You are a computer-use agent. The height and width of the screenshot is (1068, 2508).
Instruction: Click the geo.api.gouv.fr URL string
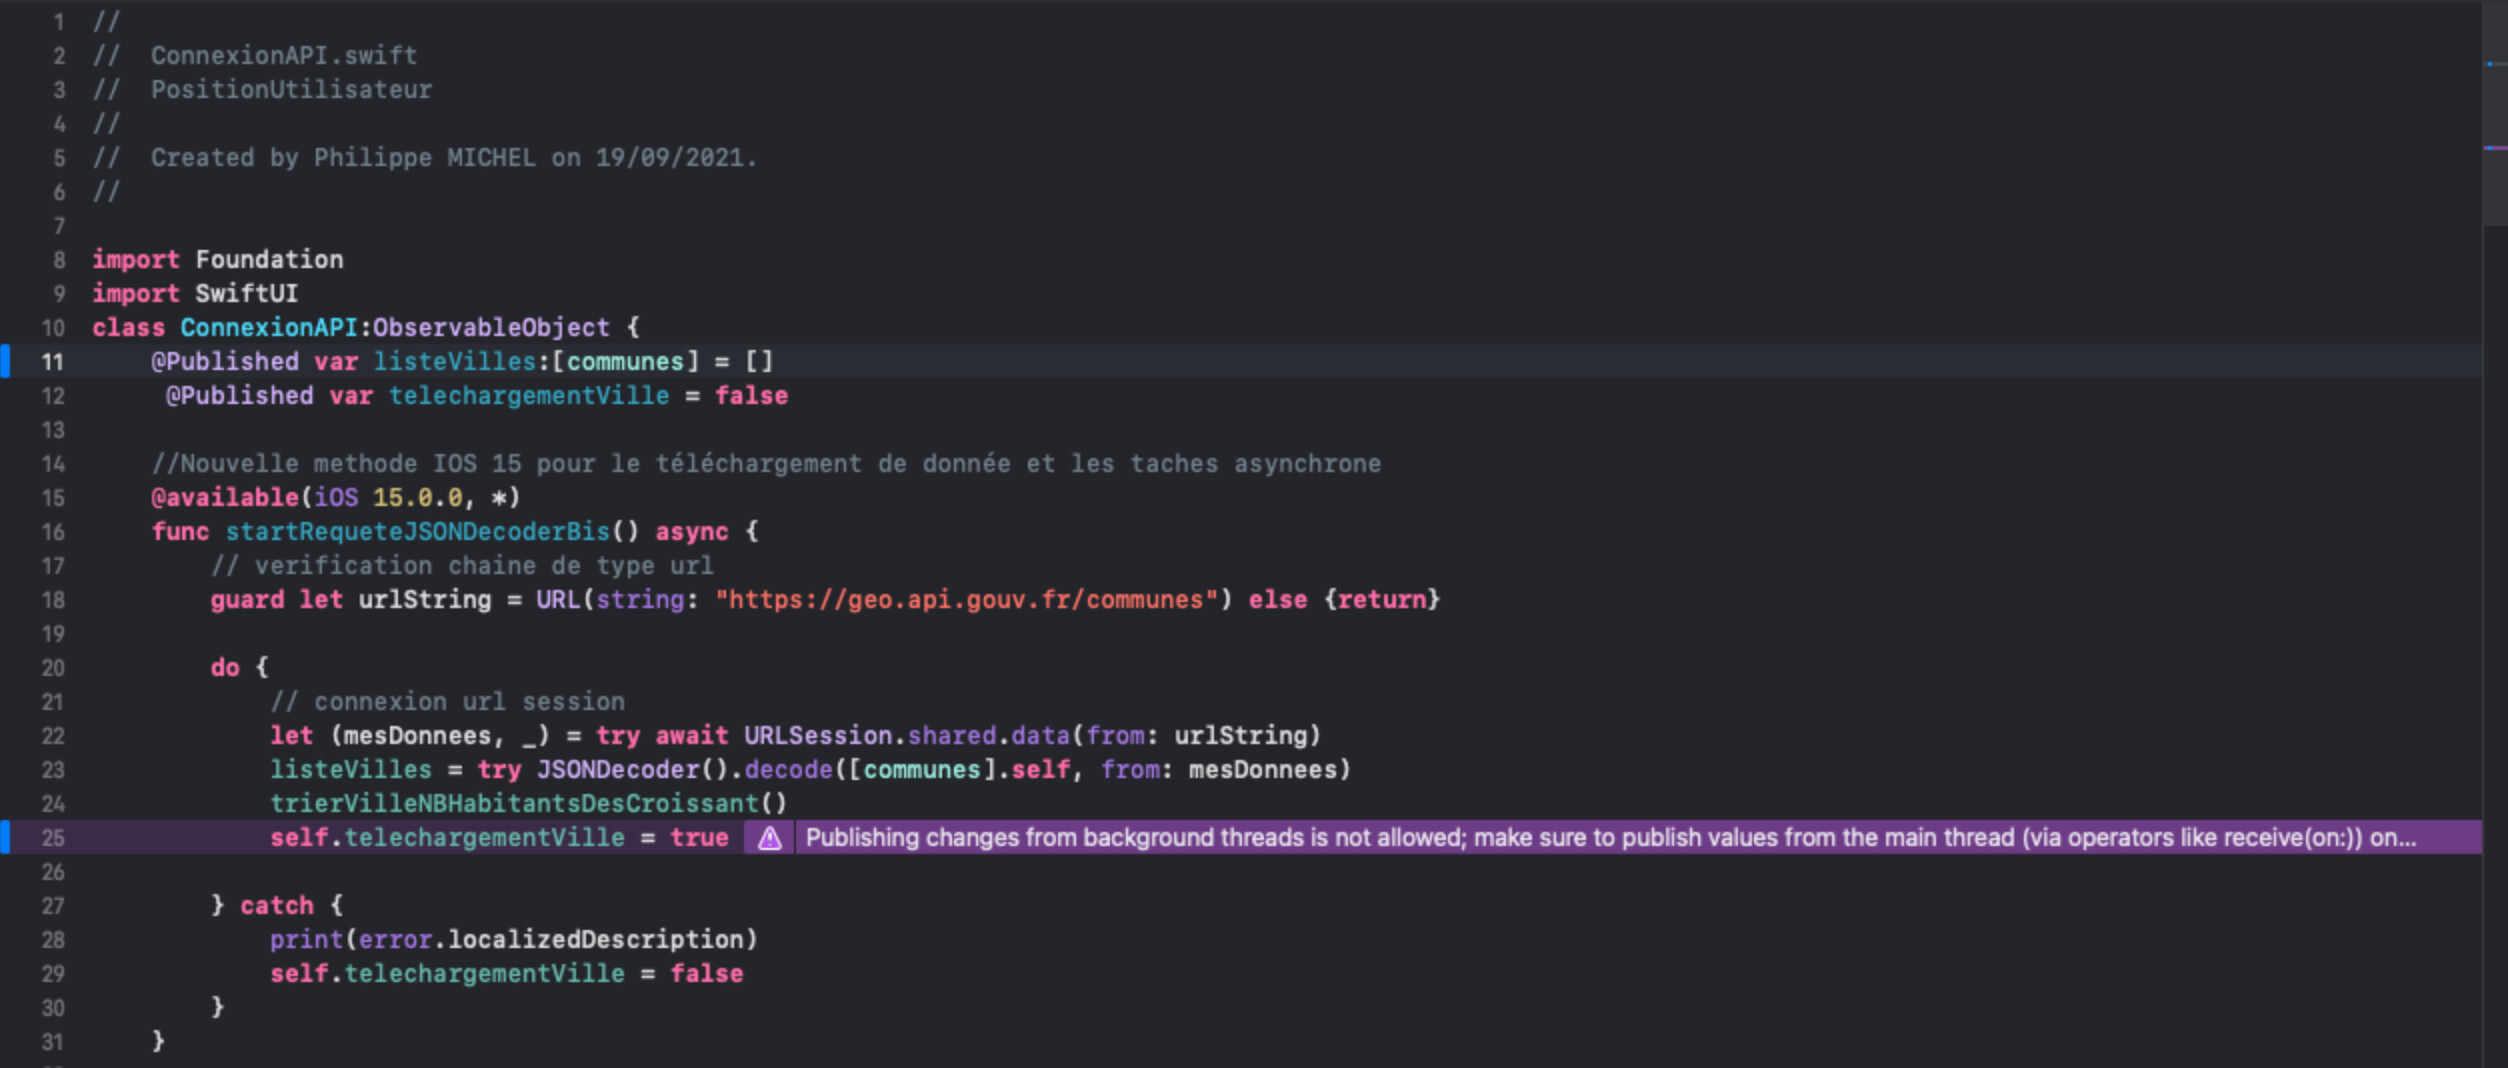click(x=966, y=600)
